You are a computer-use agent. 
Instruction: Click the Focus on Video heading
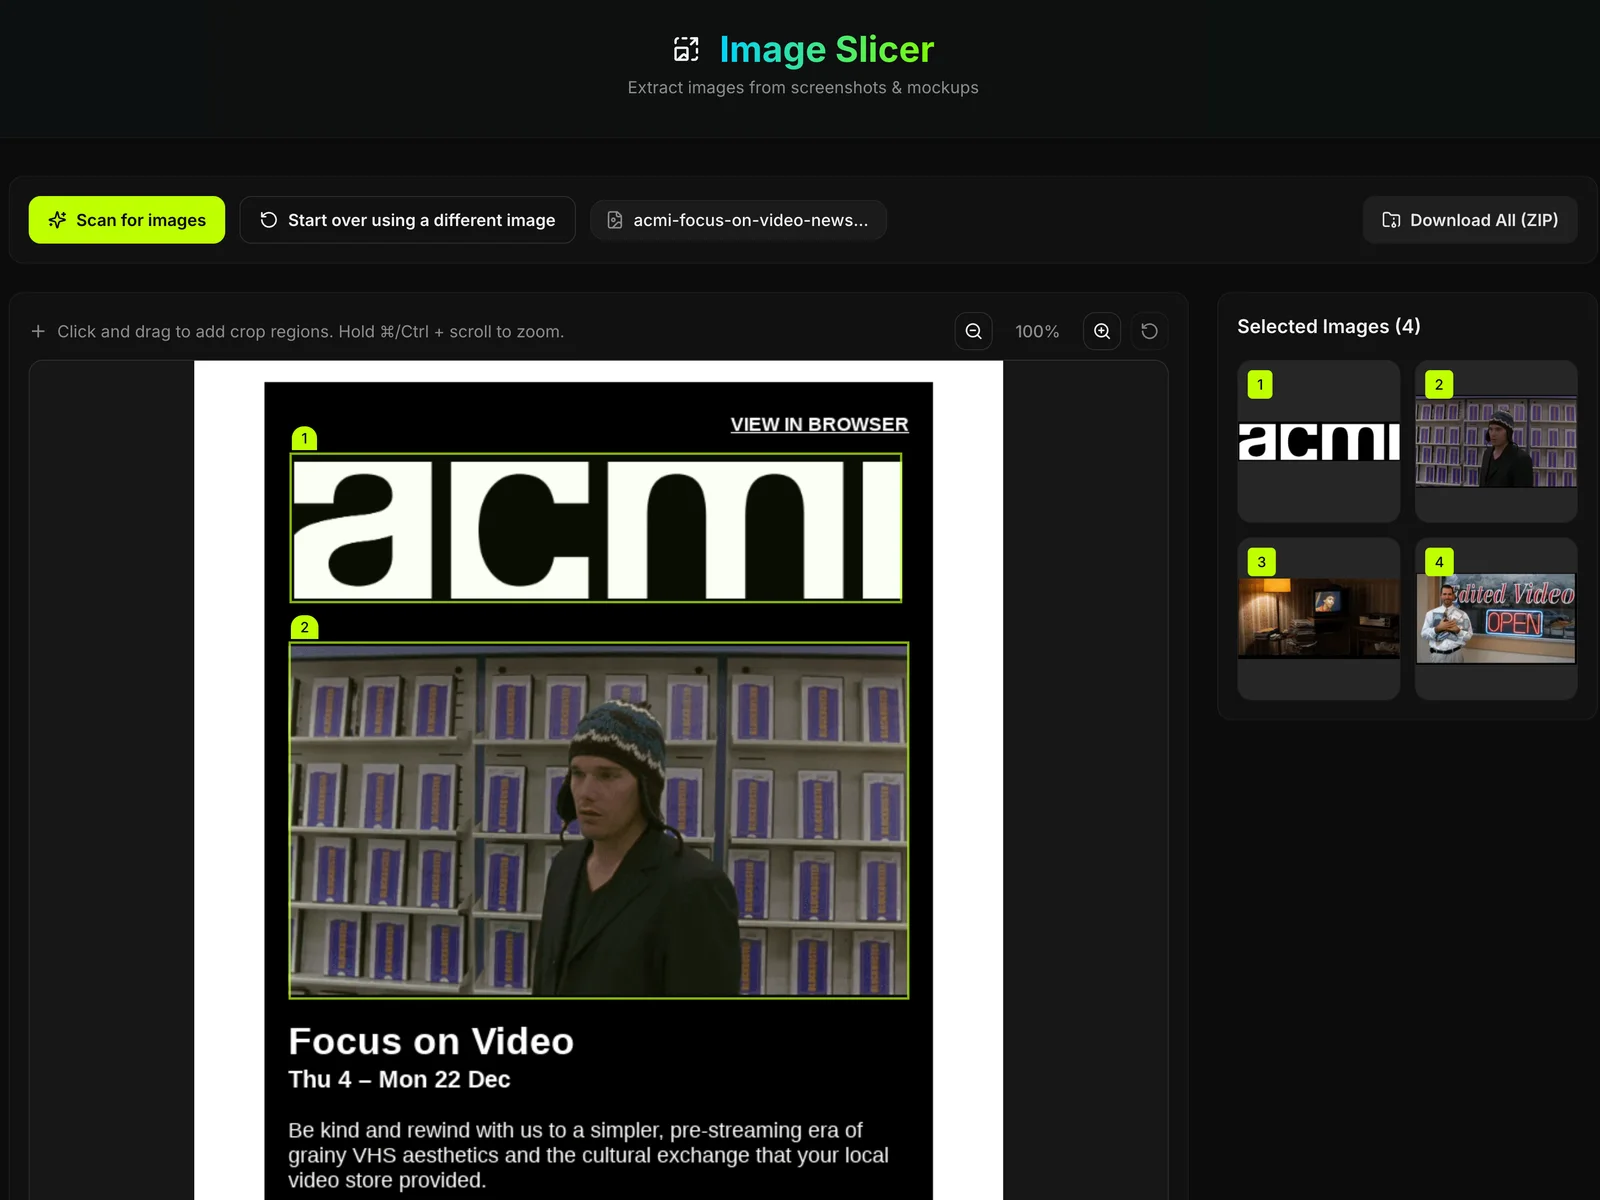tap(431, 1041)
